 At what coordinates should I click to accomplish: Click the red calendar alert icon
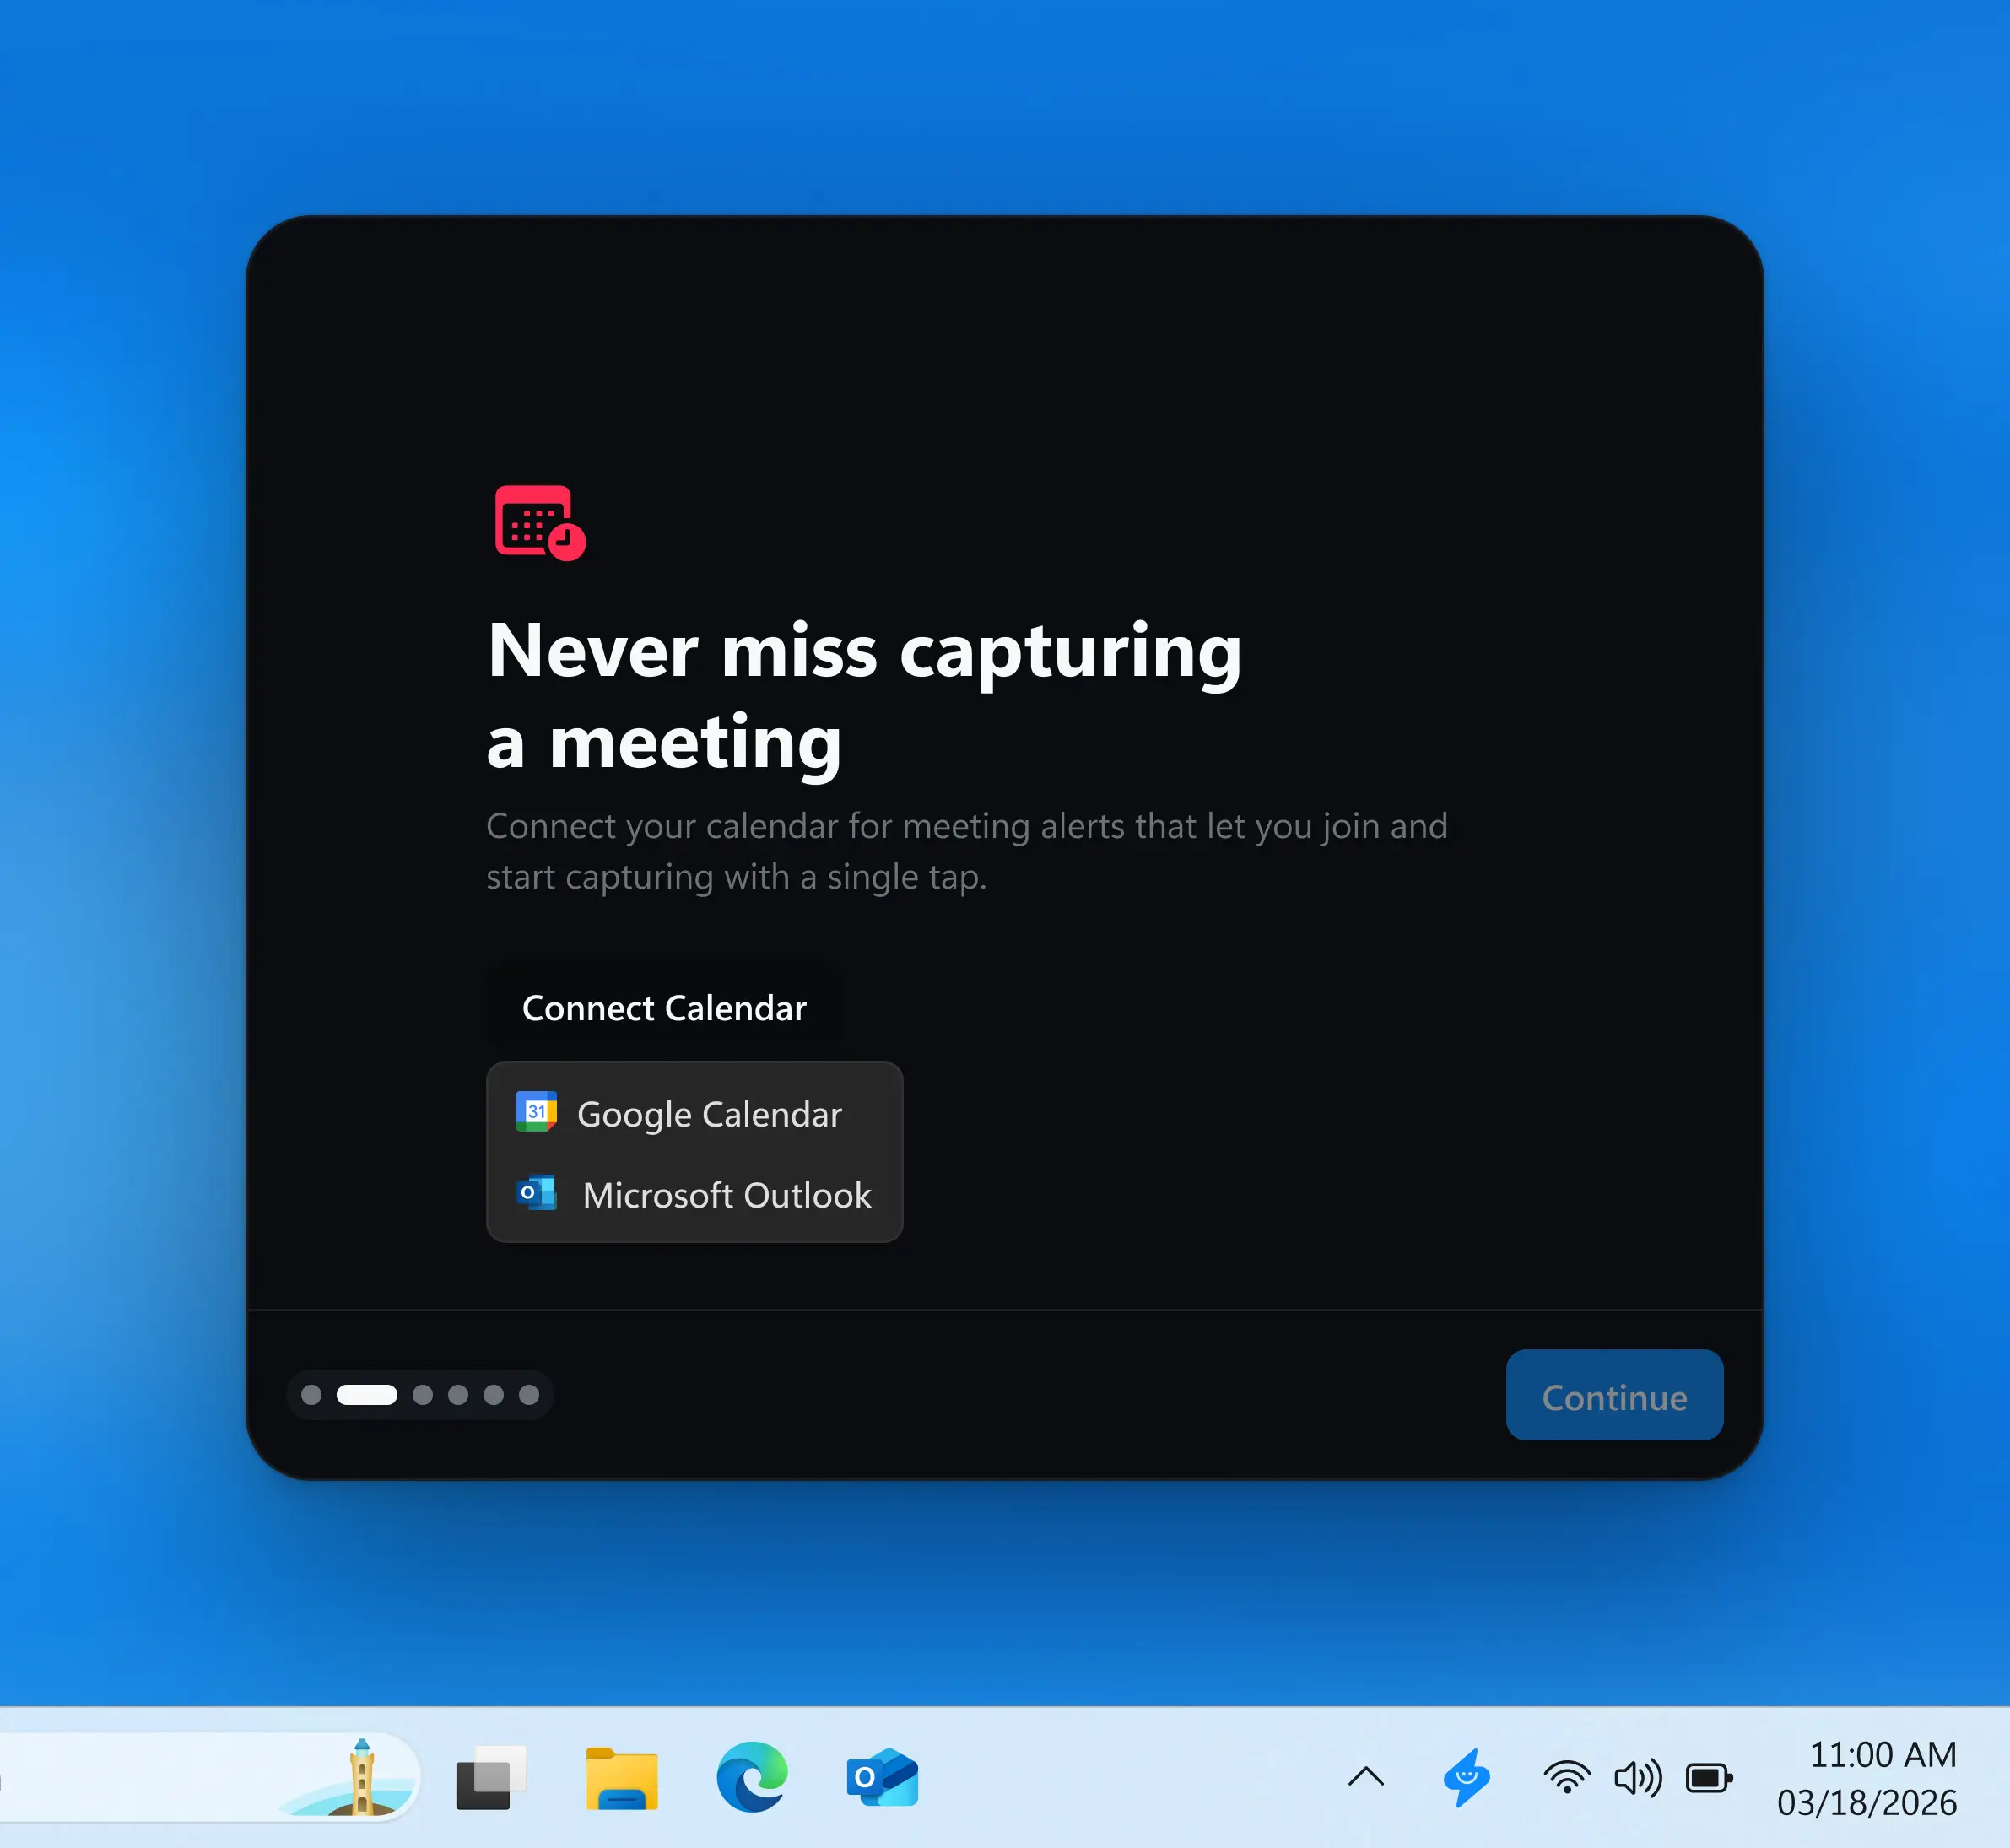540,524
